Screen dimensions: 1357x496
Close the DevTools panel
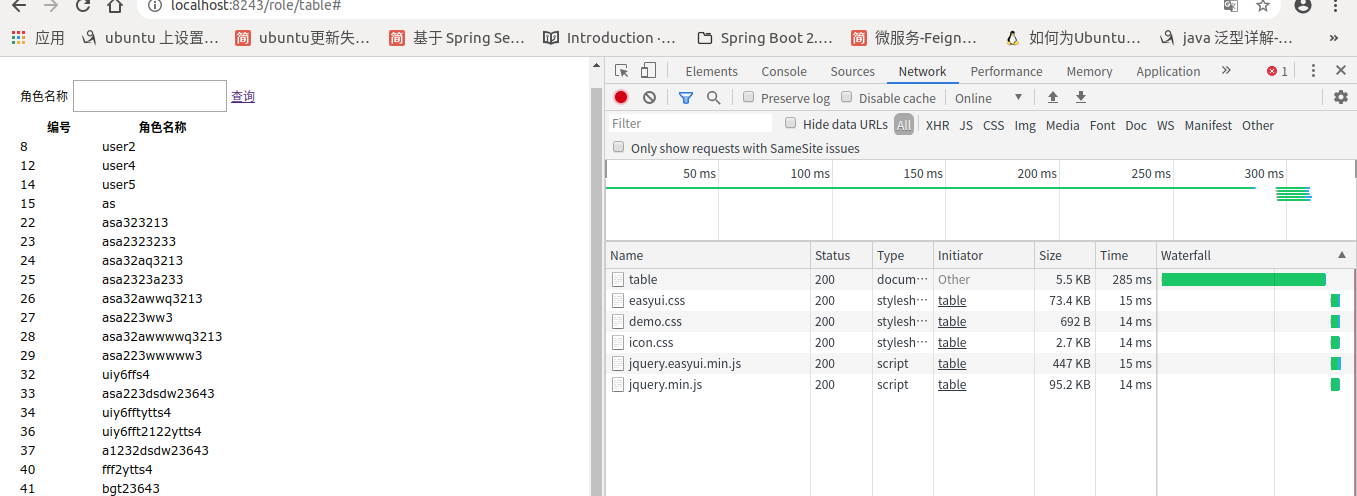[1341, 71]
